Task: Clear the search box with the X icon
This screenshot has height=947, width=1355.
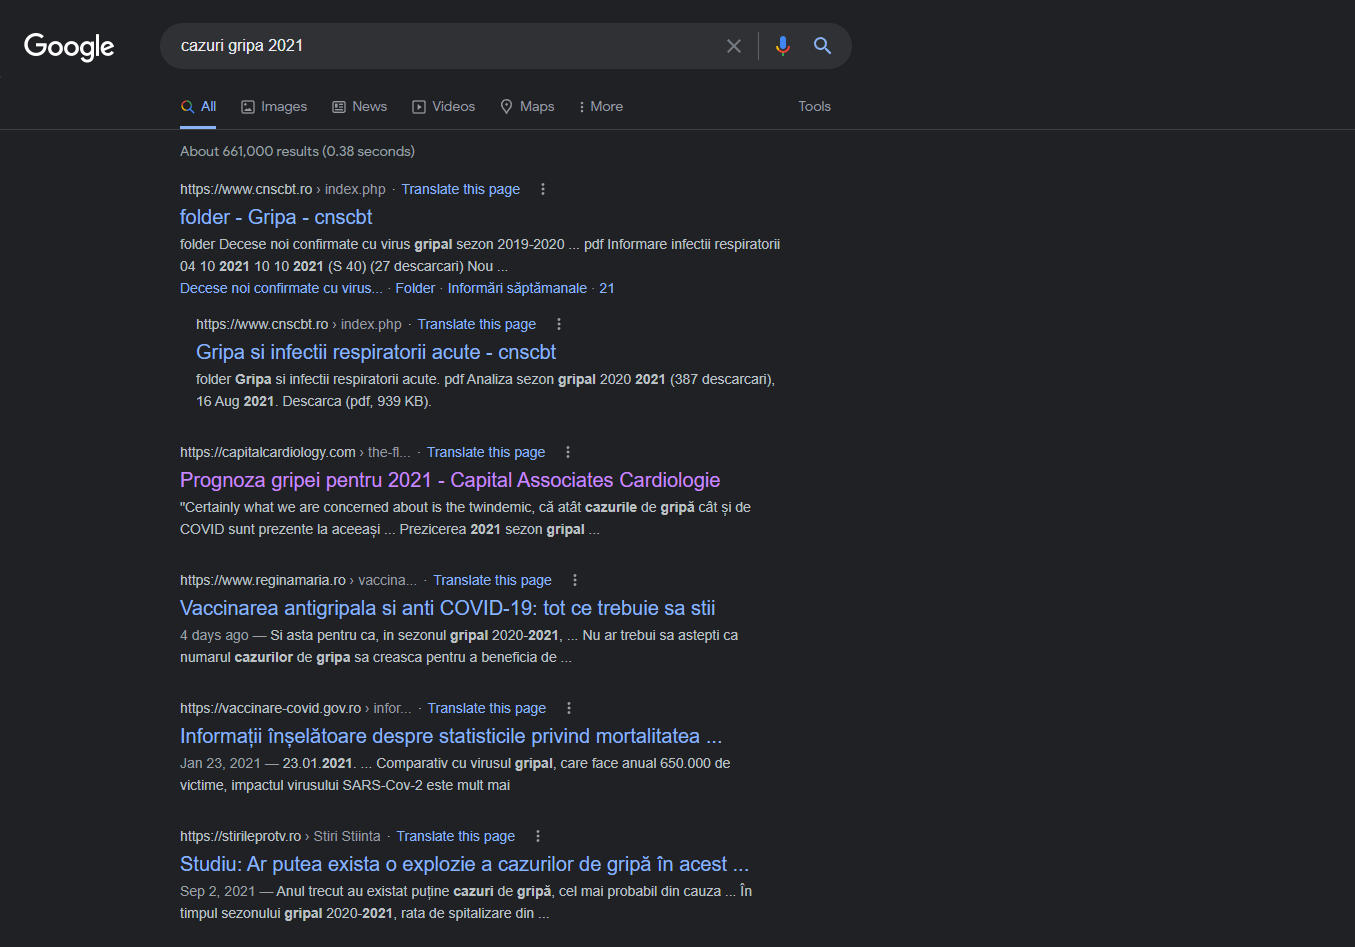Action: (x=734, y=46)
